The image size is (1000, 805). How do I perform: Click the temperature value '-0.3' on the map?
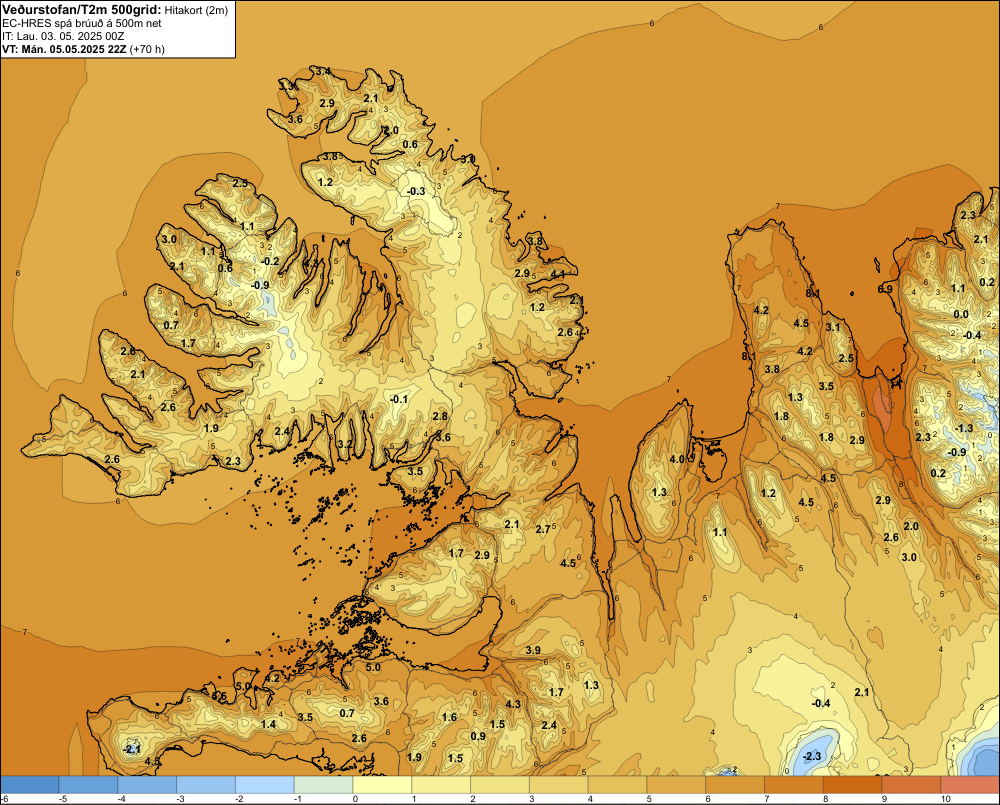pyautogui.click(x=416, y=191)
